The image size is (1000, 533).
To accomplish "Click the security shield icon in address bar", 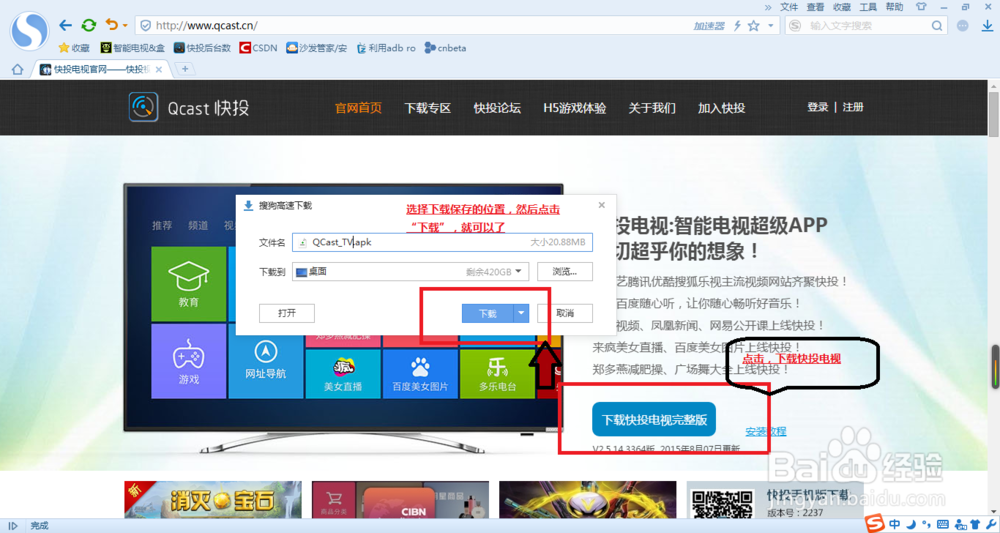I will click(145, 26).
